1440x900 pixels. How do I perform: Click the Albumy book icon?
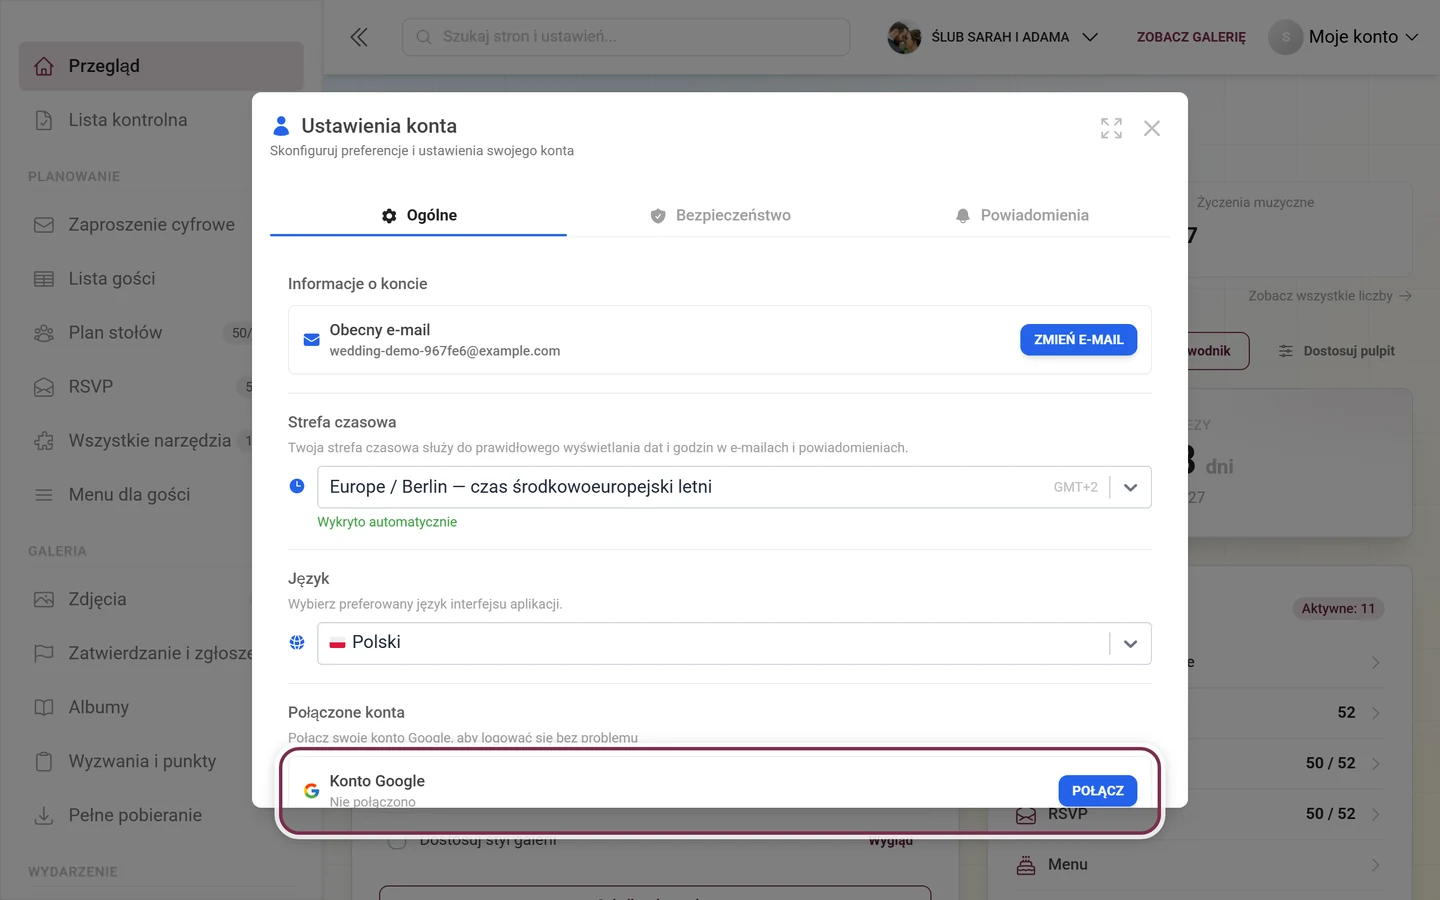tap(44, 708)
